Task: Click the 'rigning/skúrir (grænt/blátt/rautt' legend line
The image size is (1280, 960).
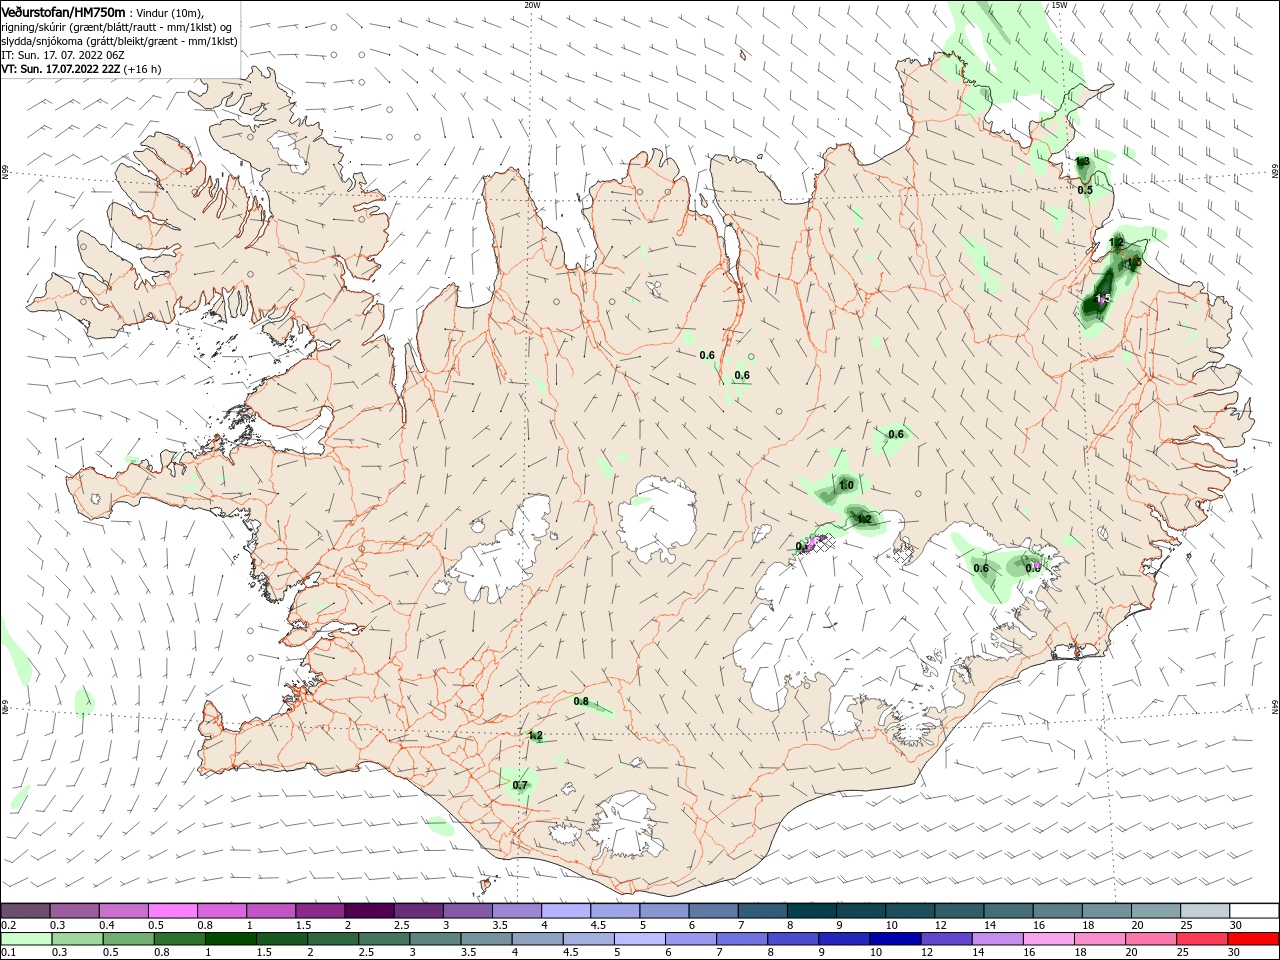Action: (x=118, y=27)
